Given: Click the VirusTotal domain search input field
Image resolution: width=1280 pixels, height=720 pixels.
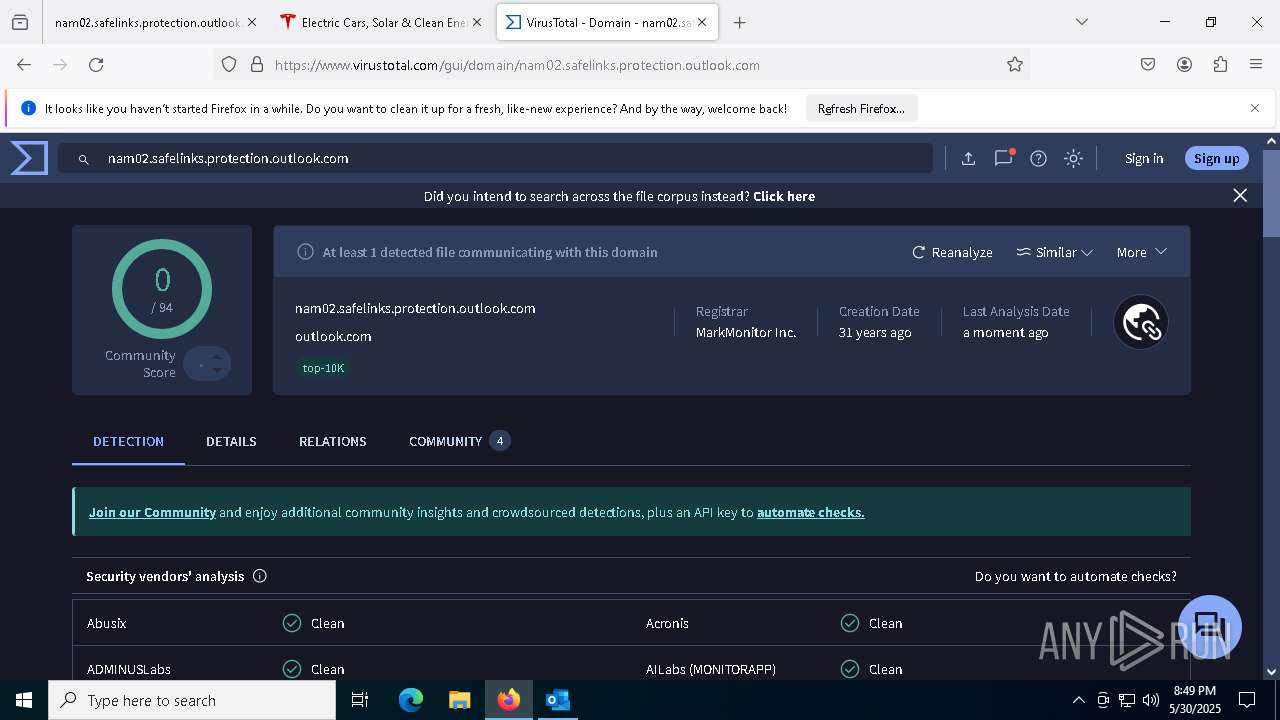Looking at the screenshot, I should 495,158.
